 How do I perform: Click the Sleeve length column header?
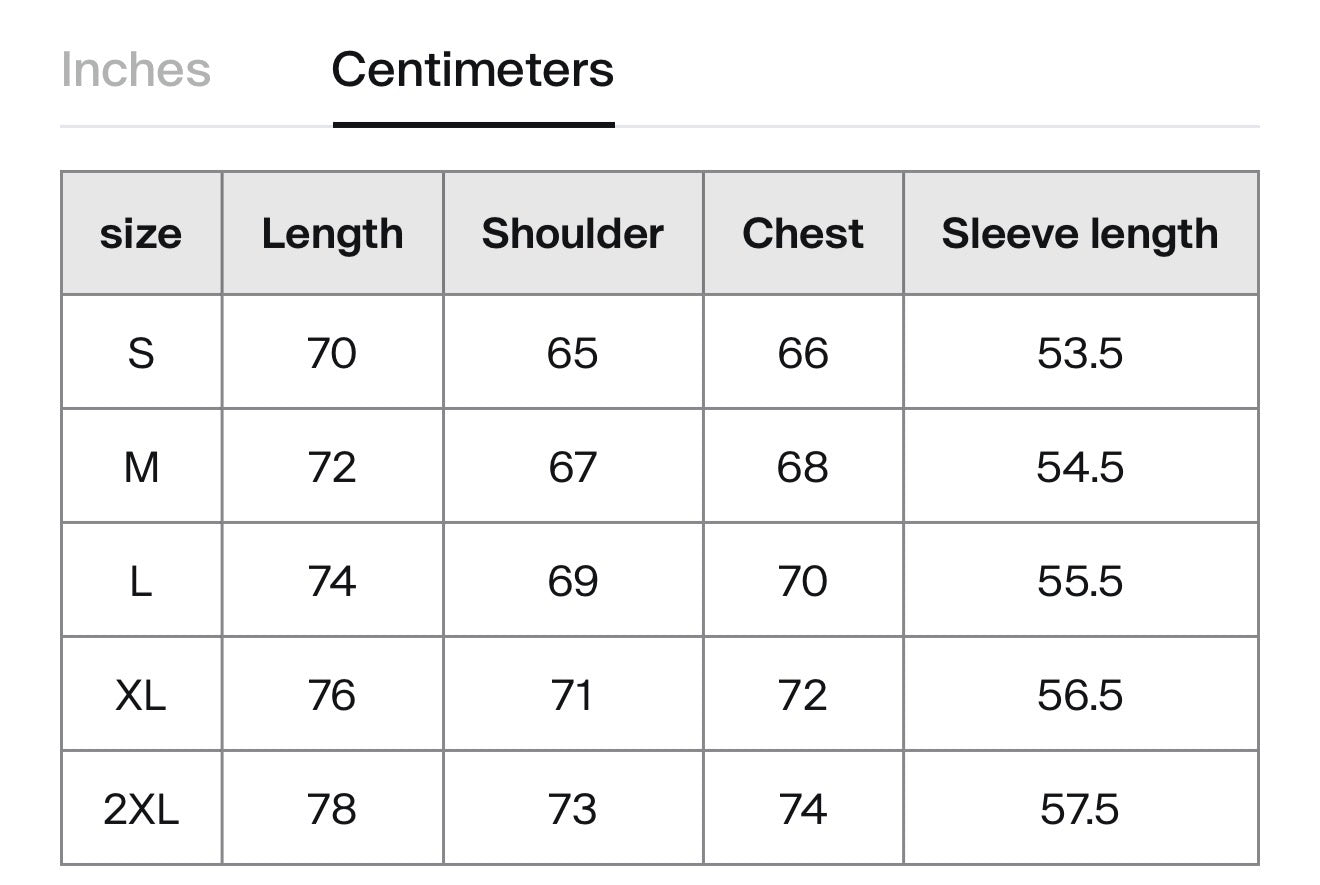[x=1080, y=234]
